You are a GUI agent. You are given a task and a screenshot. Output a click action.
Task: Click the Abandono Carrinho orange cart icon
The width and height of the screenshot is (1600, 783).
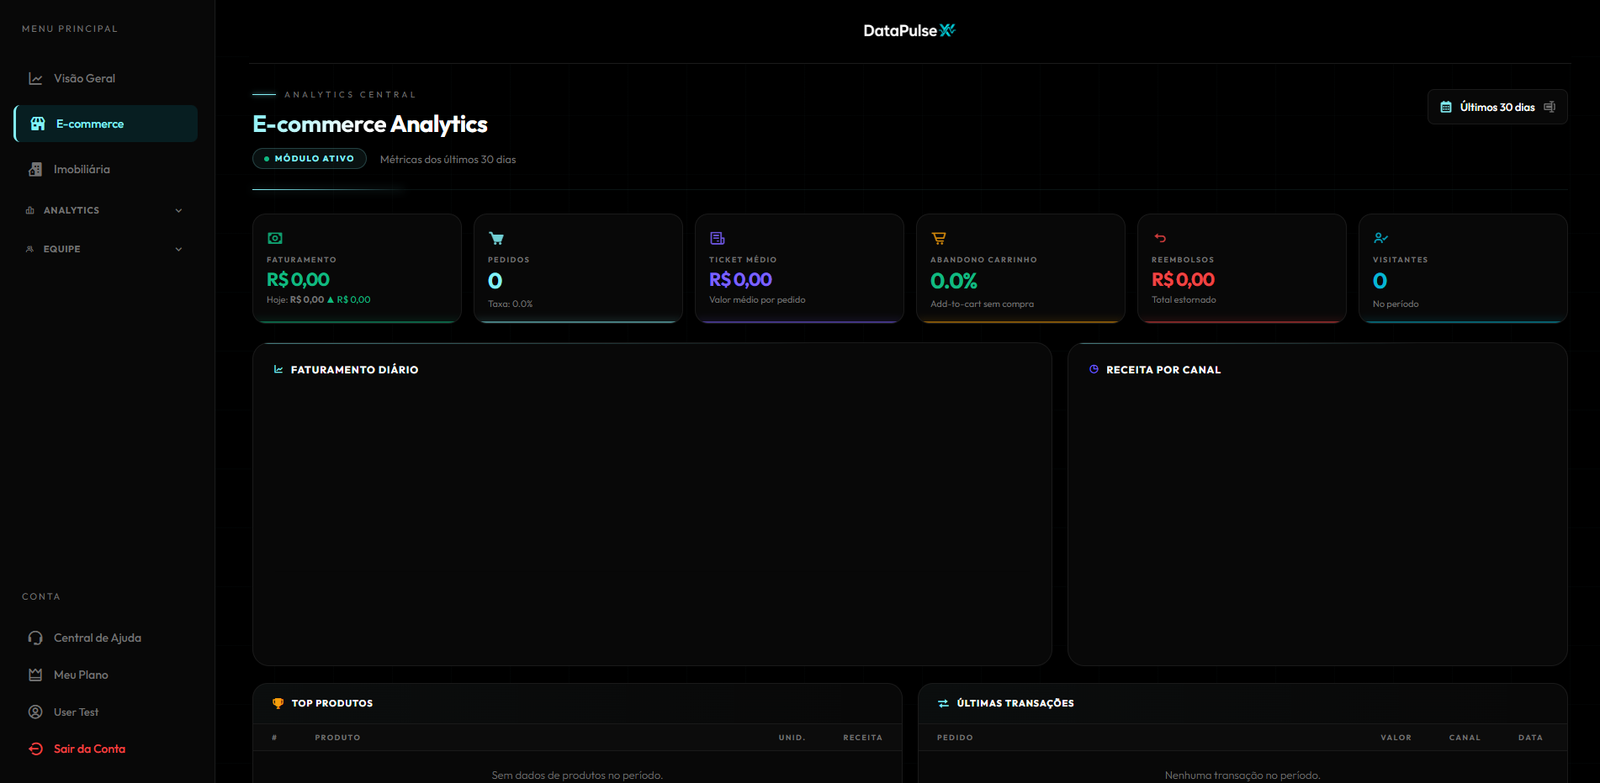pos(938,238)
